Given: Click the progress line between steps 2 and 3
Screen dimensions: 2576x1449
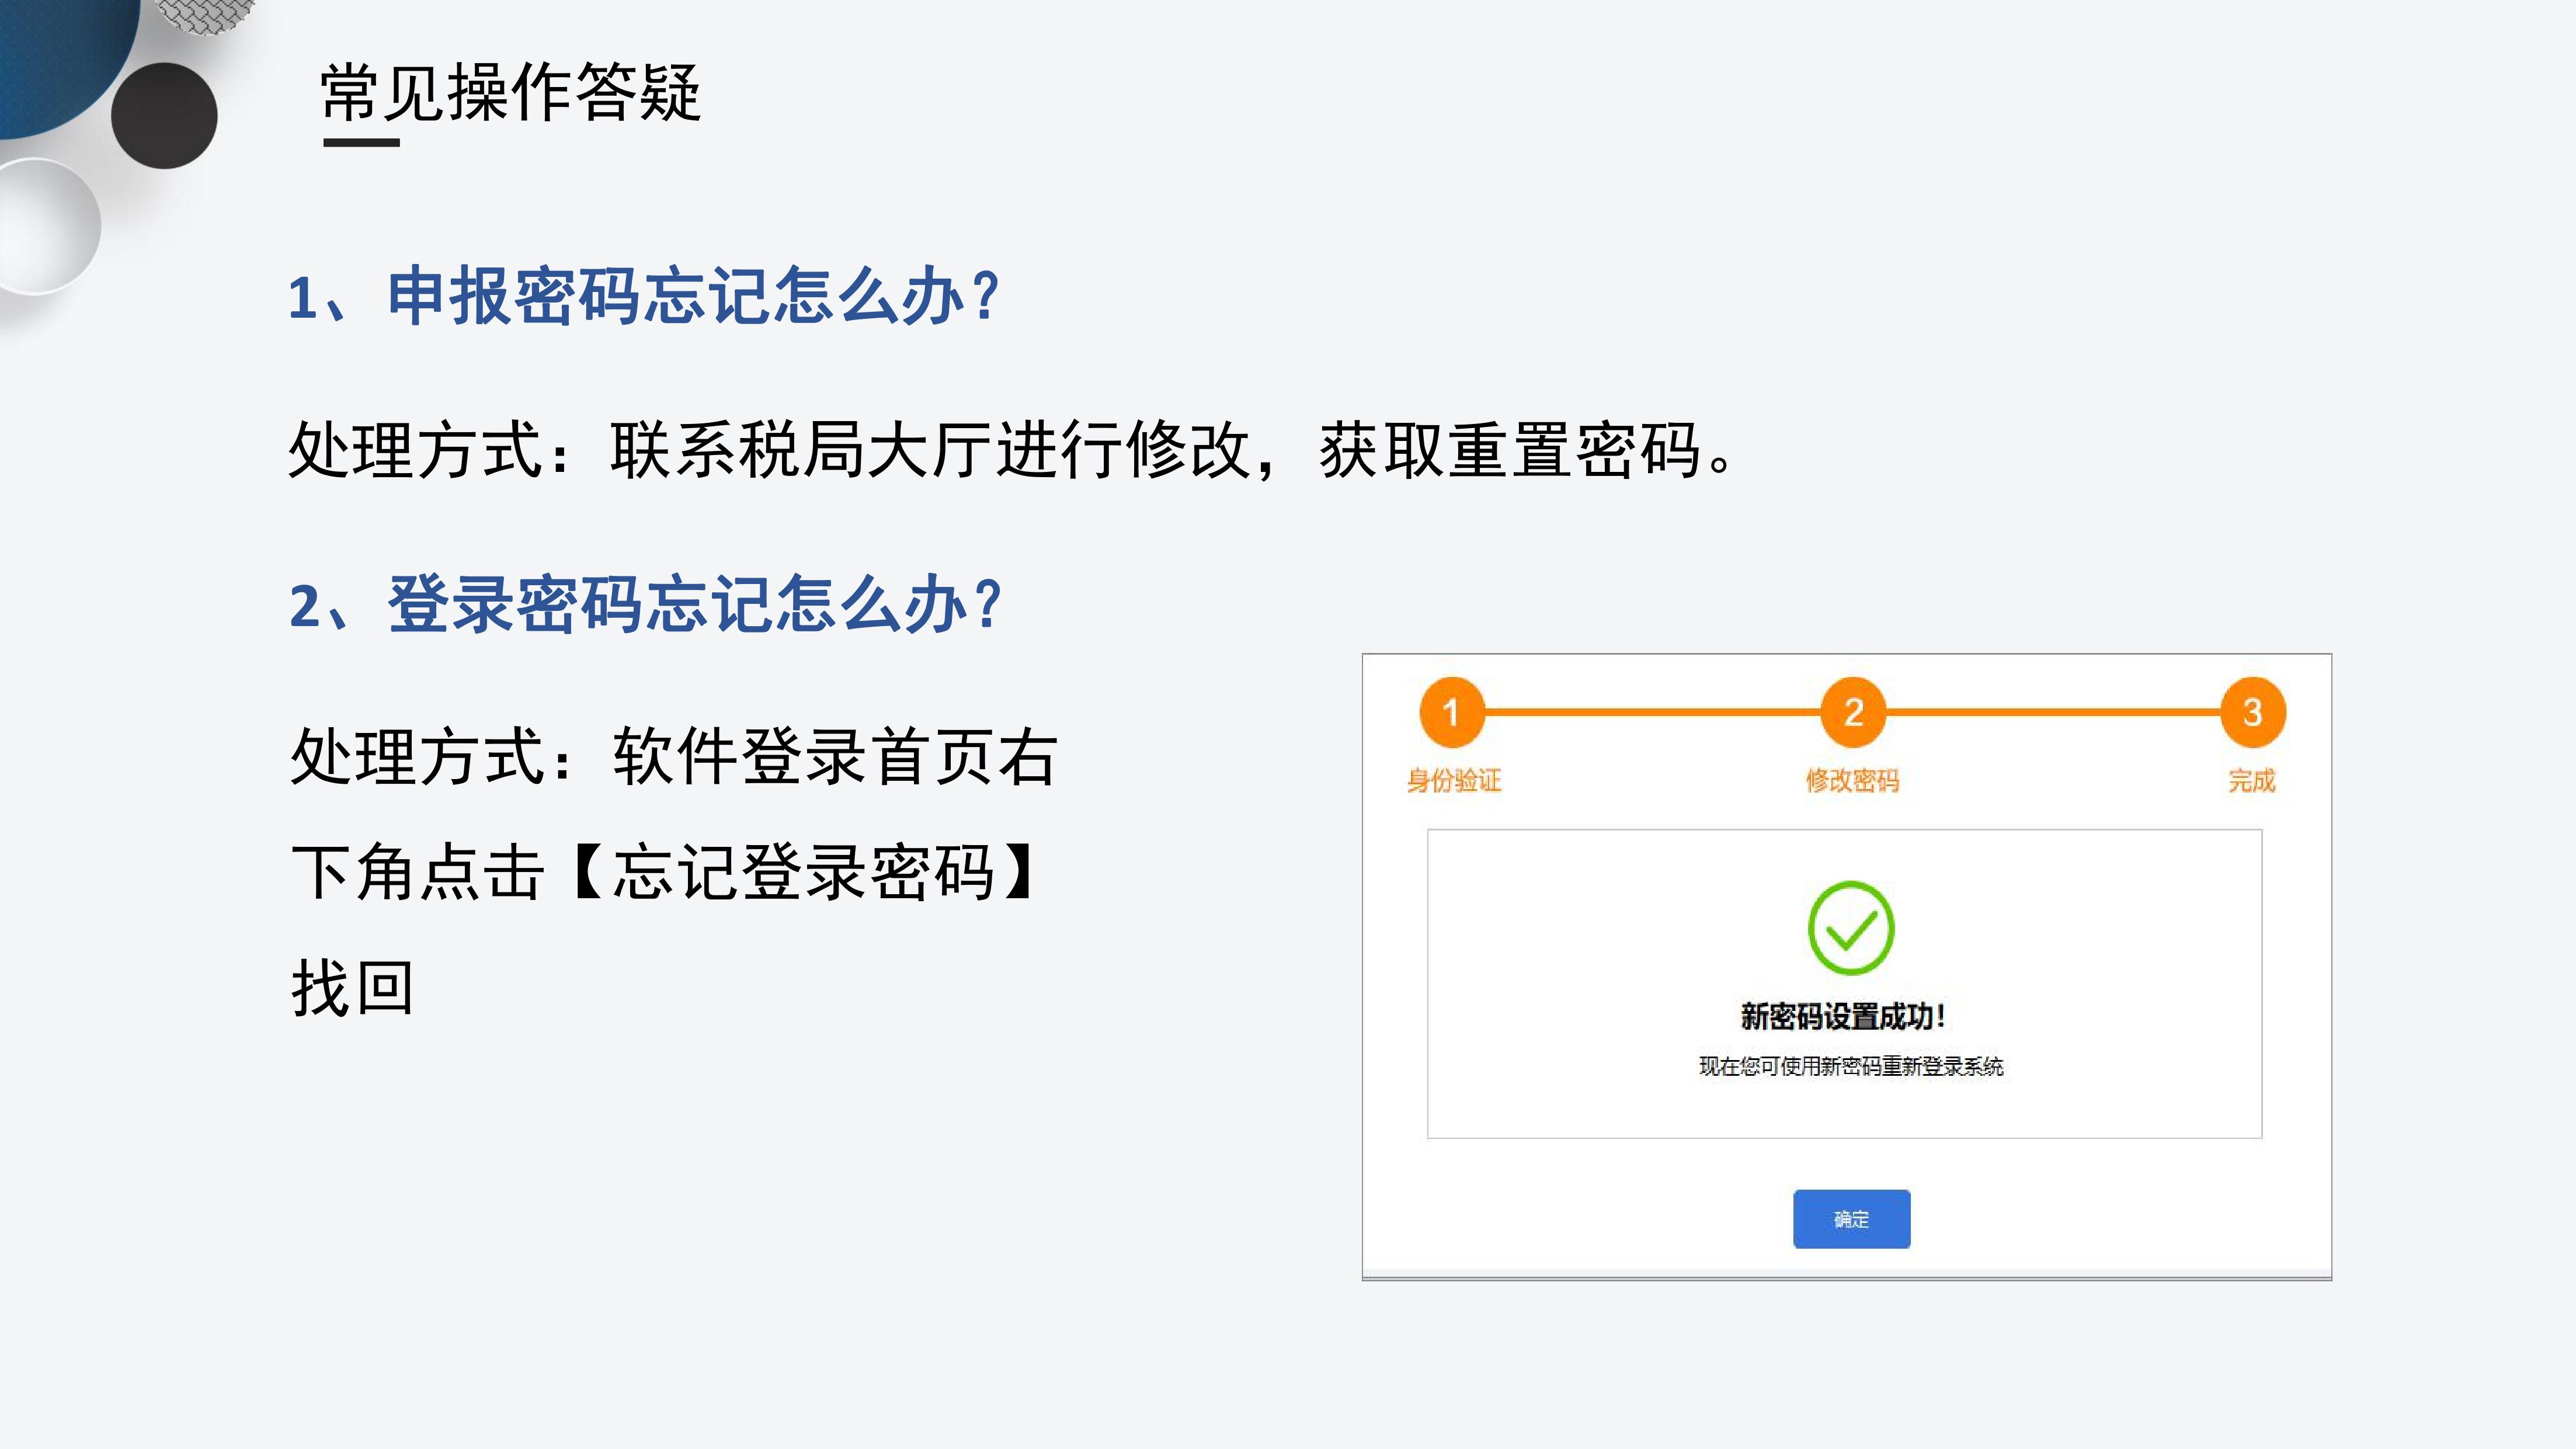Looking at the screenshot, I should (2053, 712).
